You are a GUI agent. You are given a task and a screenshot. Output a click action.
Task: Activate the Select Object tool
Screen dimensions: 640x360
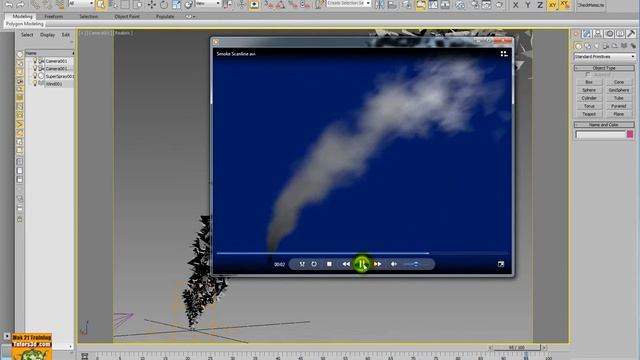[x=101, y=4]
